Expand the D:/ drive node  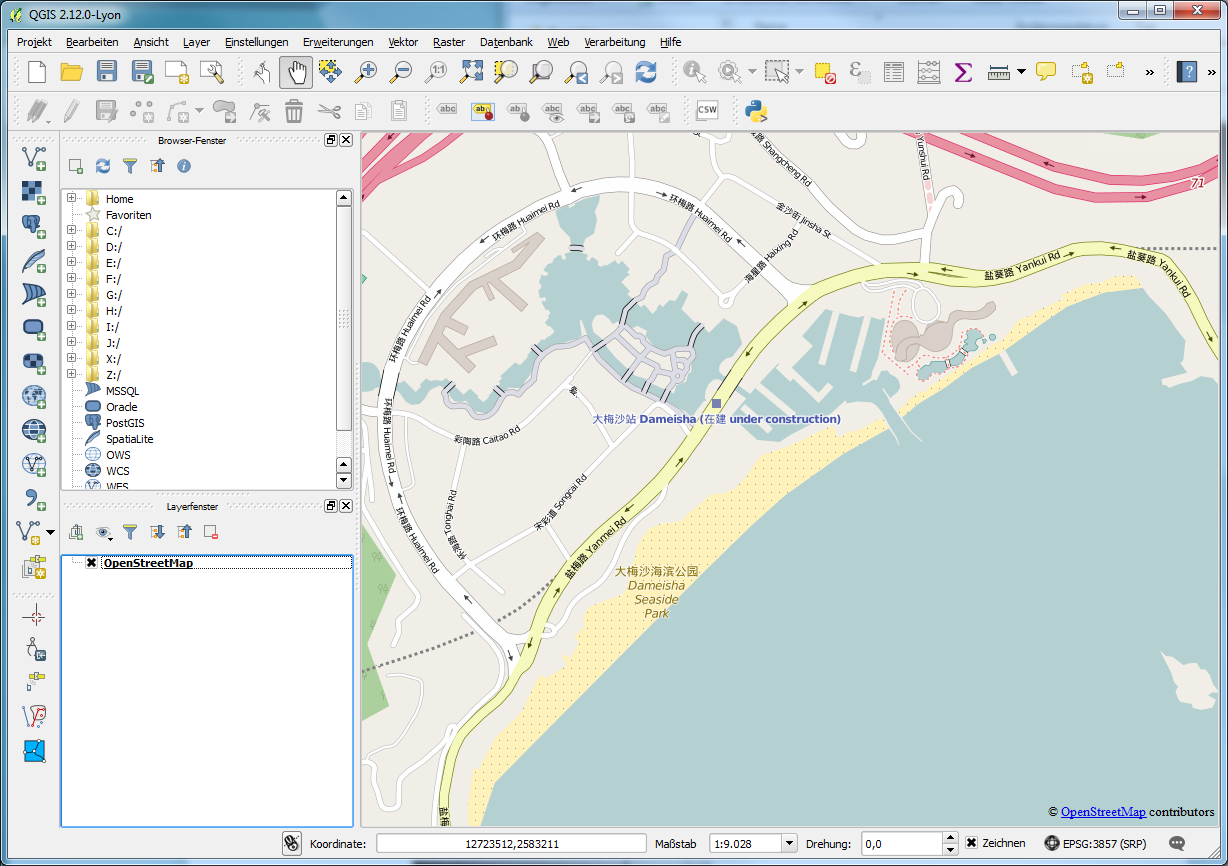(x=71, y=247)
